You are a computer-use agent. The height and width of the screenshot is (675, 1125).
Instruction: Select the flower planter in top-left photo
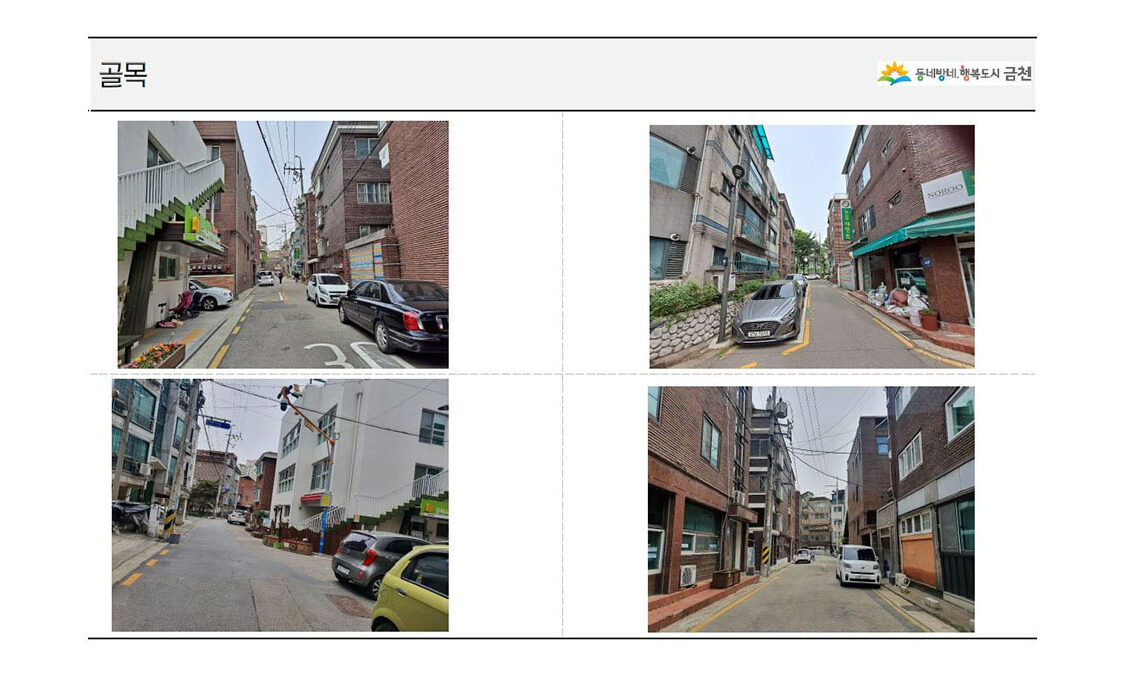point(156,355)
